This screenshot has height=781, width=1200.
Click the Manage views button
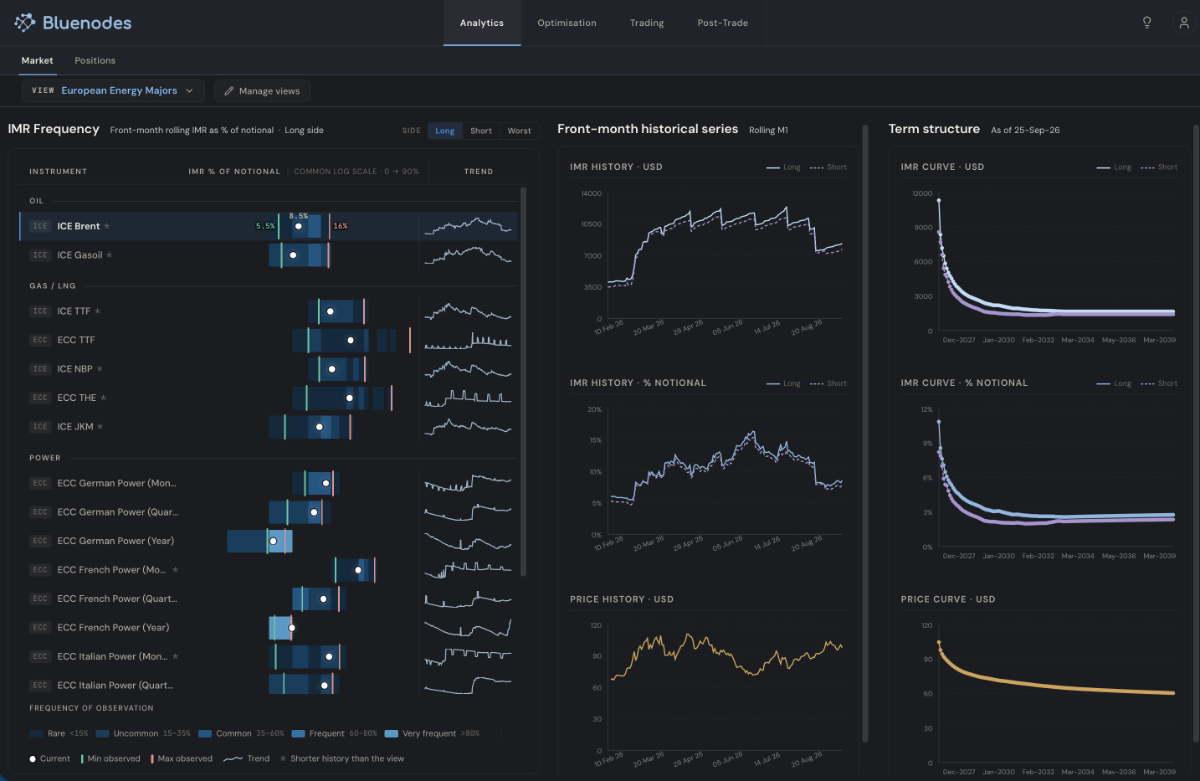tap(262, 91)
